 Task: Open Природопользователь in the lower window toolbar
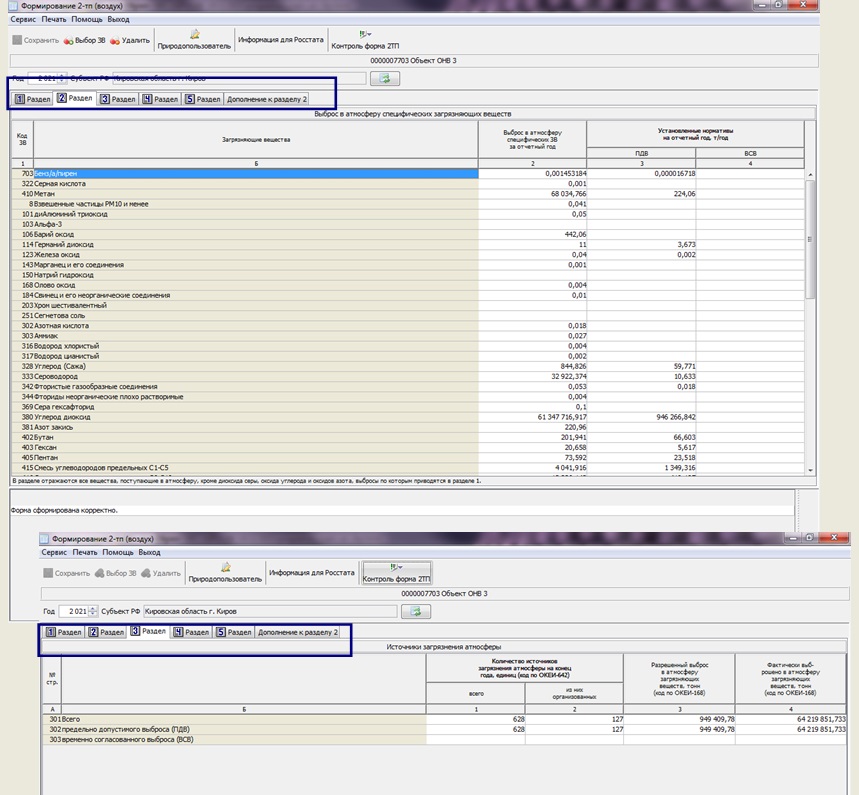(225, 572)
